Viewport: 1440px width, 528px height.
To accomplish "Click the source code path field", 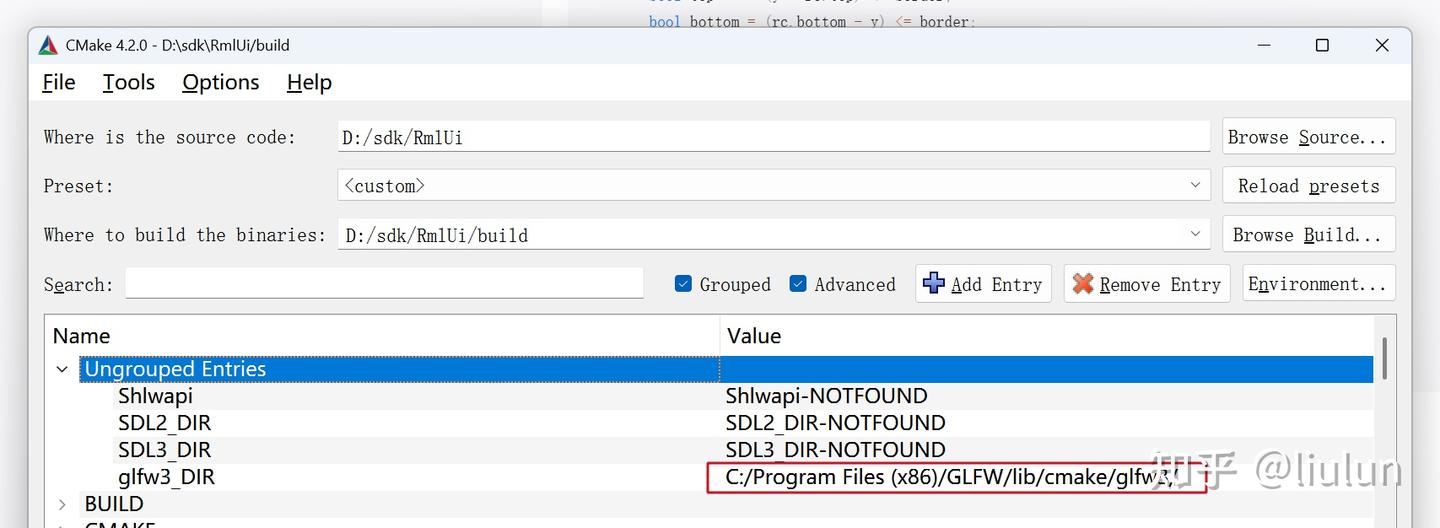I will 774,137.
